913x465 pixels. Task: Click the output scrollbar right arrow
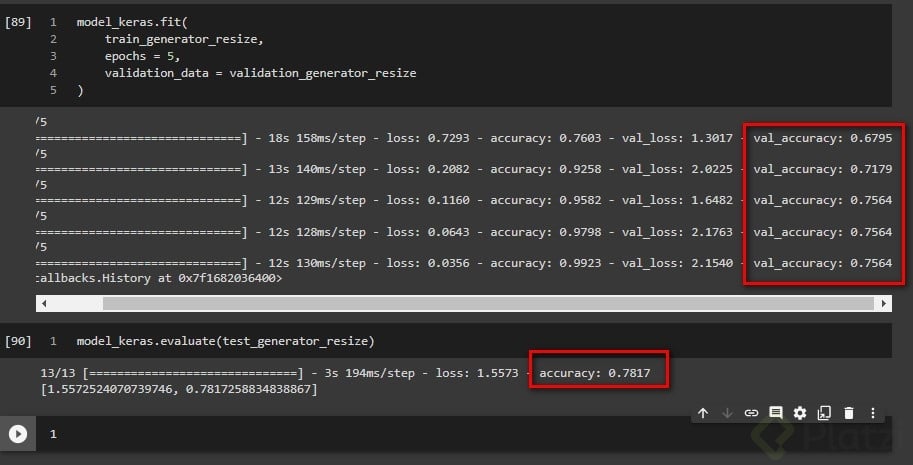tap(884, 303)
